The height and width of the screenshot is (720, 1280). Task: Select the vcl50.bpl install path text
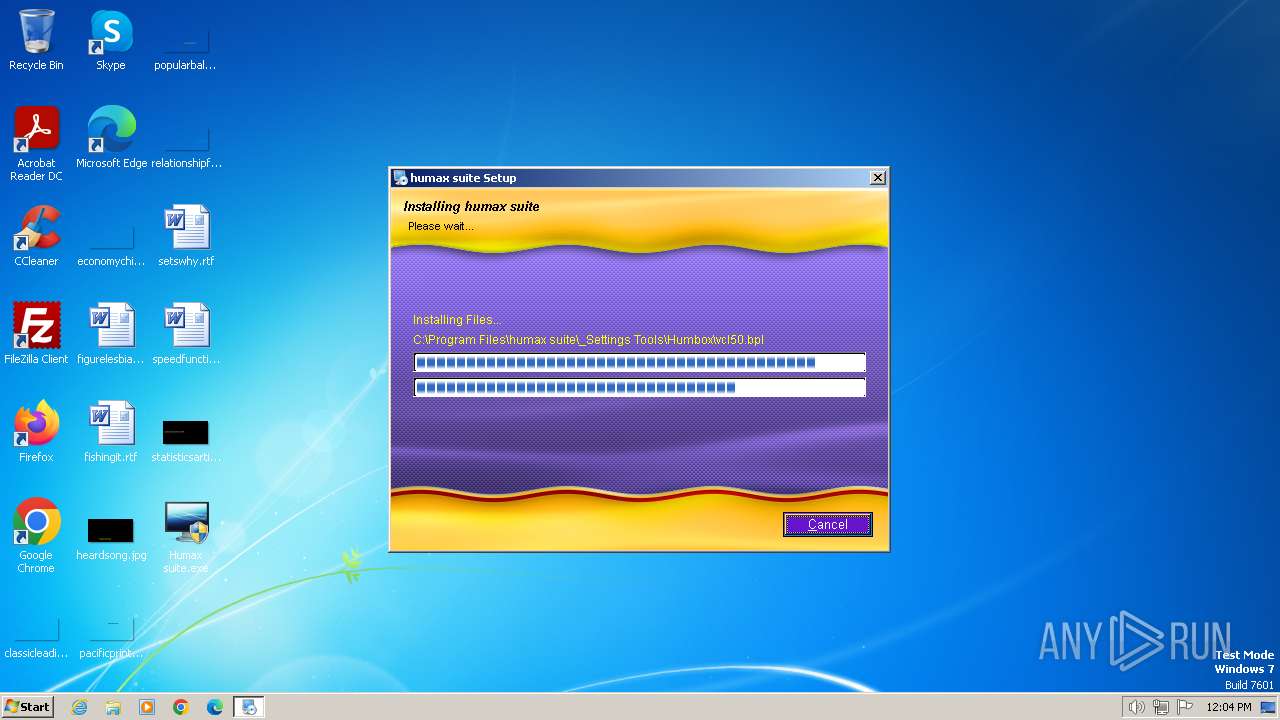(x=588, y=340)
